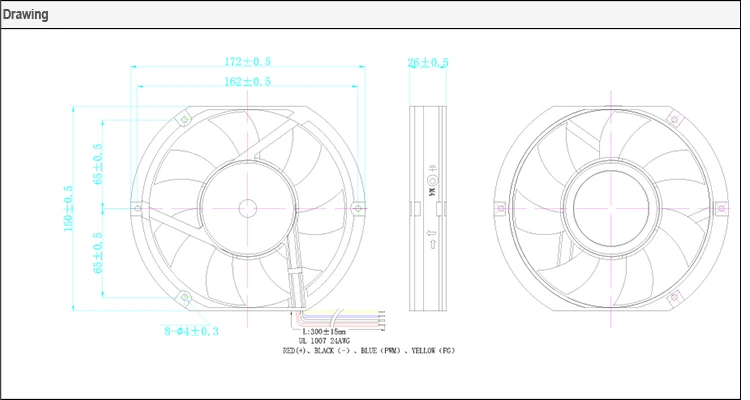Image resolution: width=750 pixels, height=400 pixels.
Task: Click the L:300±15mm wire length label
Action: click(x=324, y=332)
